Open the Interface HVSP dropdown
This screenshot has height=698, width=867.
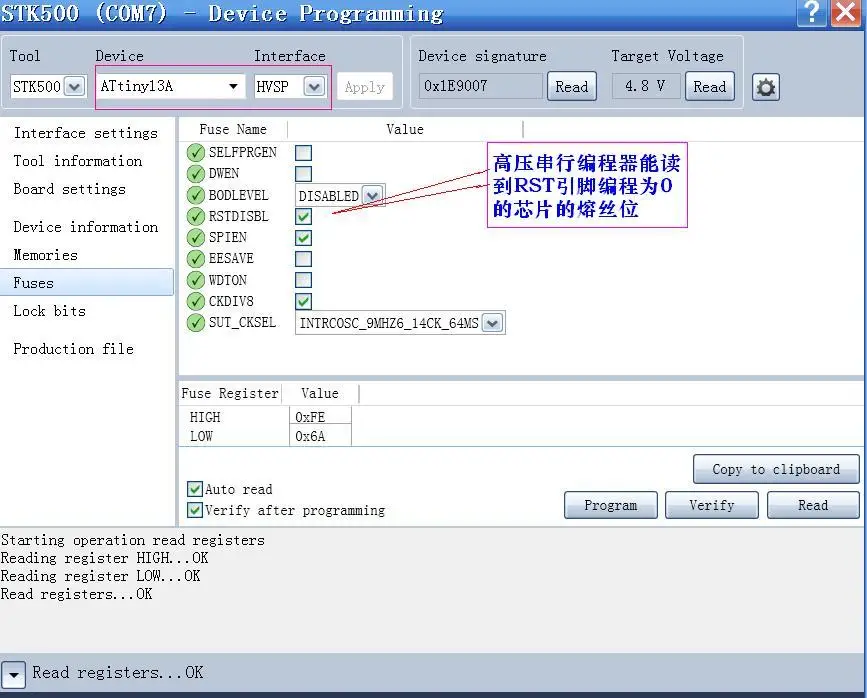pyautogui.click(x=289, y=86)
